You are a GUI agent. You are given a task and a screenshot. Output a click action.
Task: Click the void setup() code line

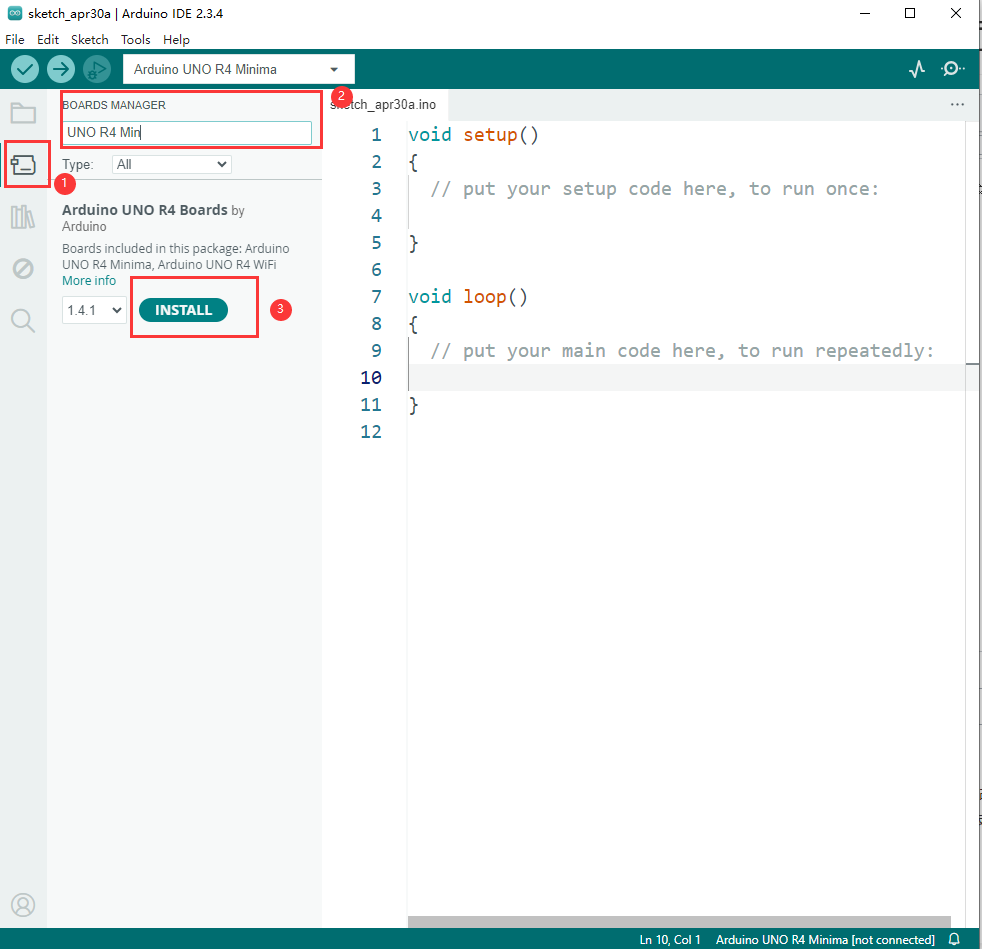point(473,135)
